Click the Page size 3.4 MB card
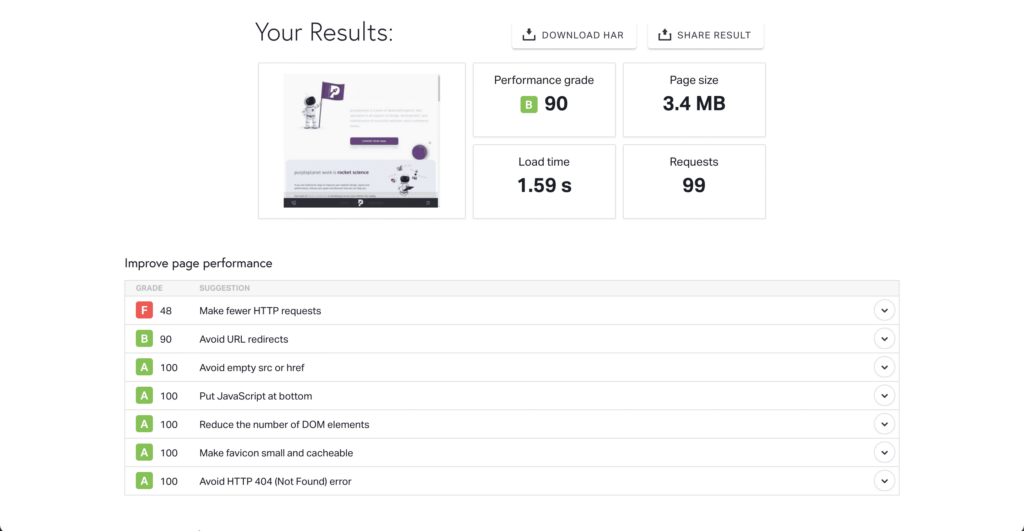The width and height of the screenshot is (1024, 531). tap(694, 100)
